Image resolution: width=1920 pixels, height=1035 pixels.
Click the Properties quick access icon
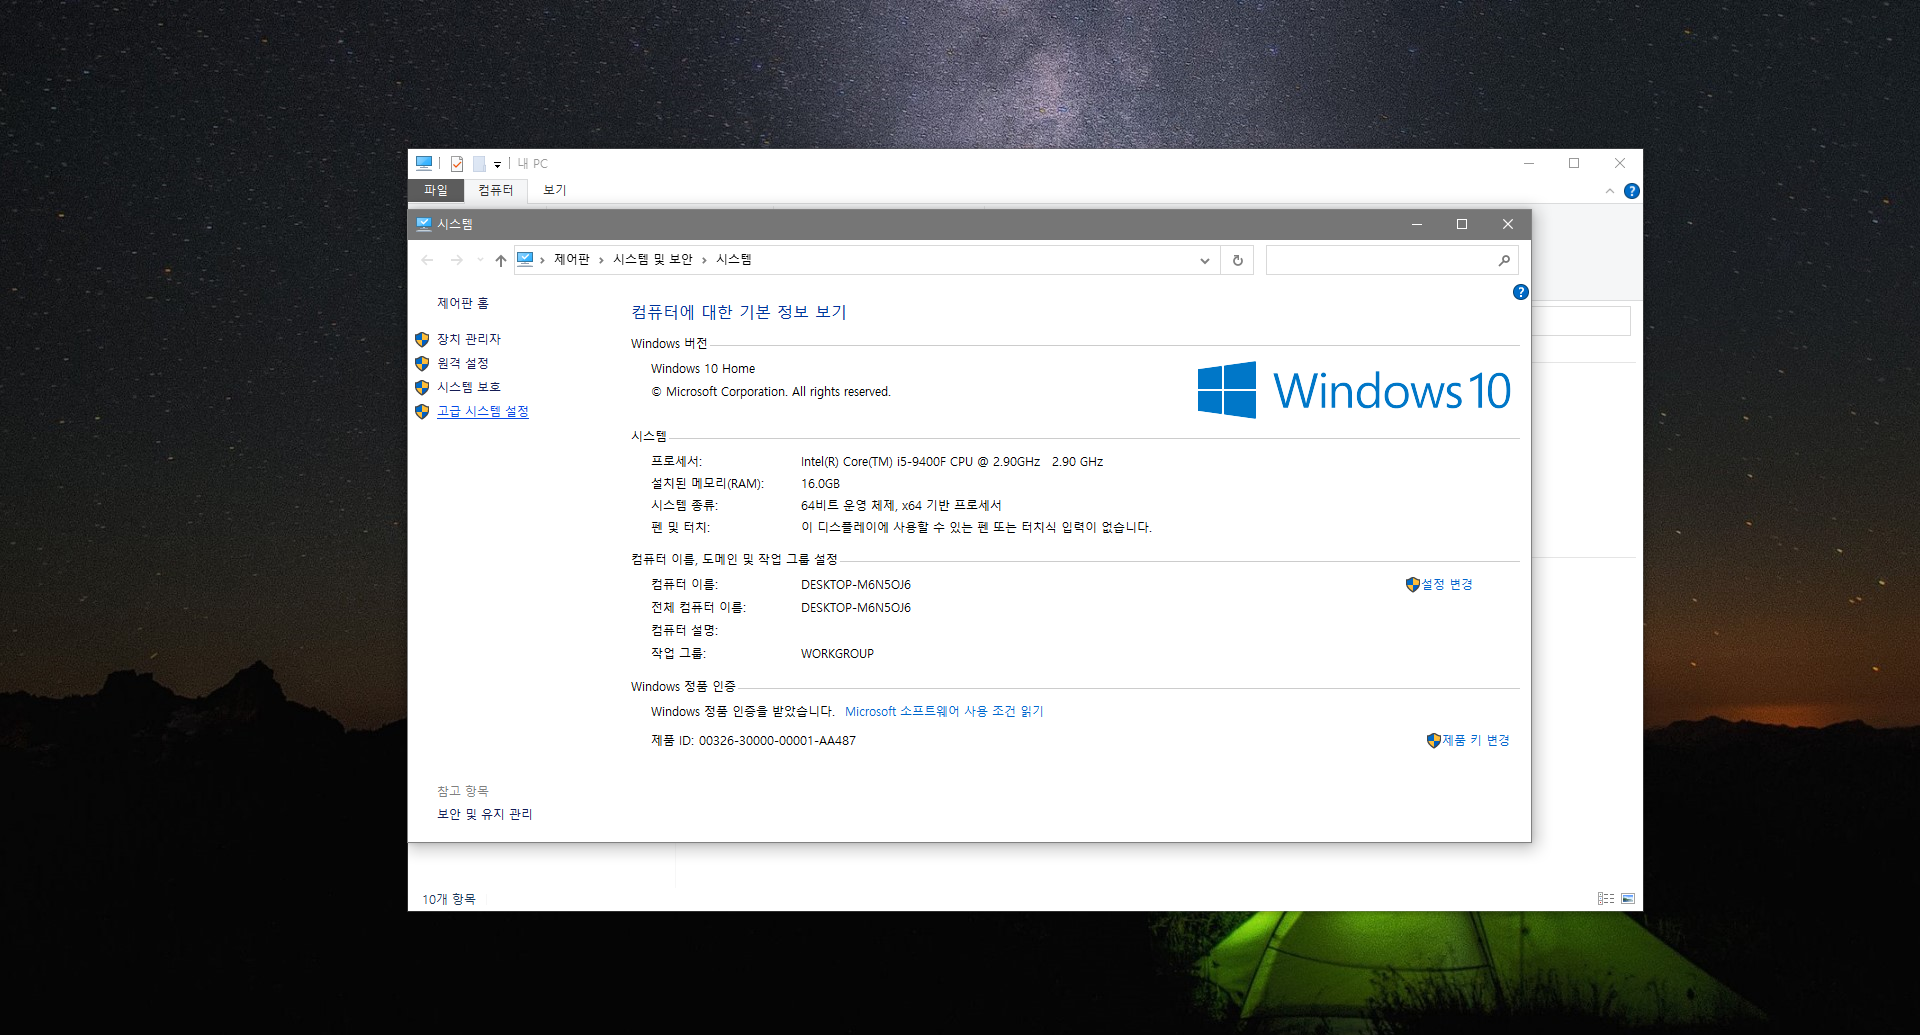(x=457, y=163)
